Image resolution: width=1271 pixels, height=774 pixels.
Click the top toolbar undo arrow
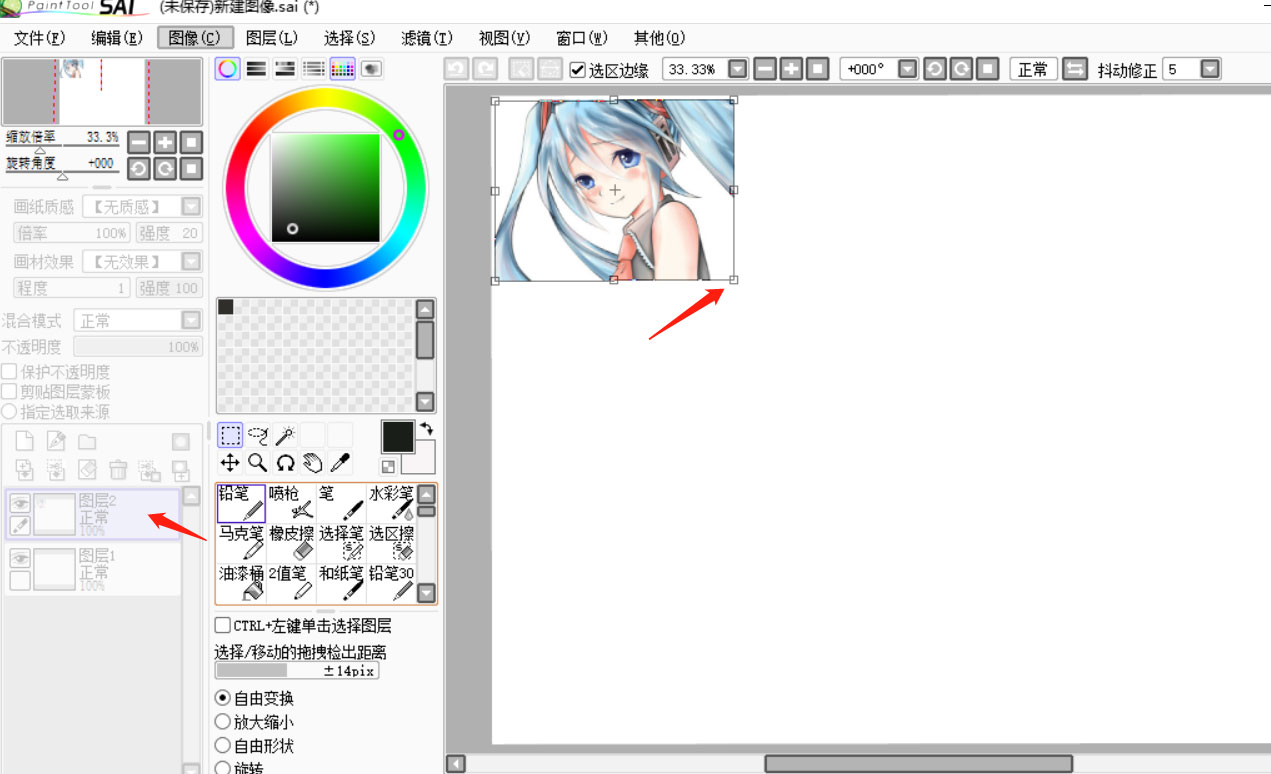pyautogui.click(x=456, y=69)
